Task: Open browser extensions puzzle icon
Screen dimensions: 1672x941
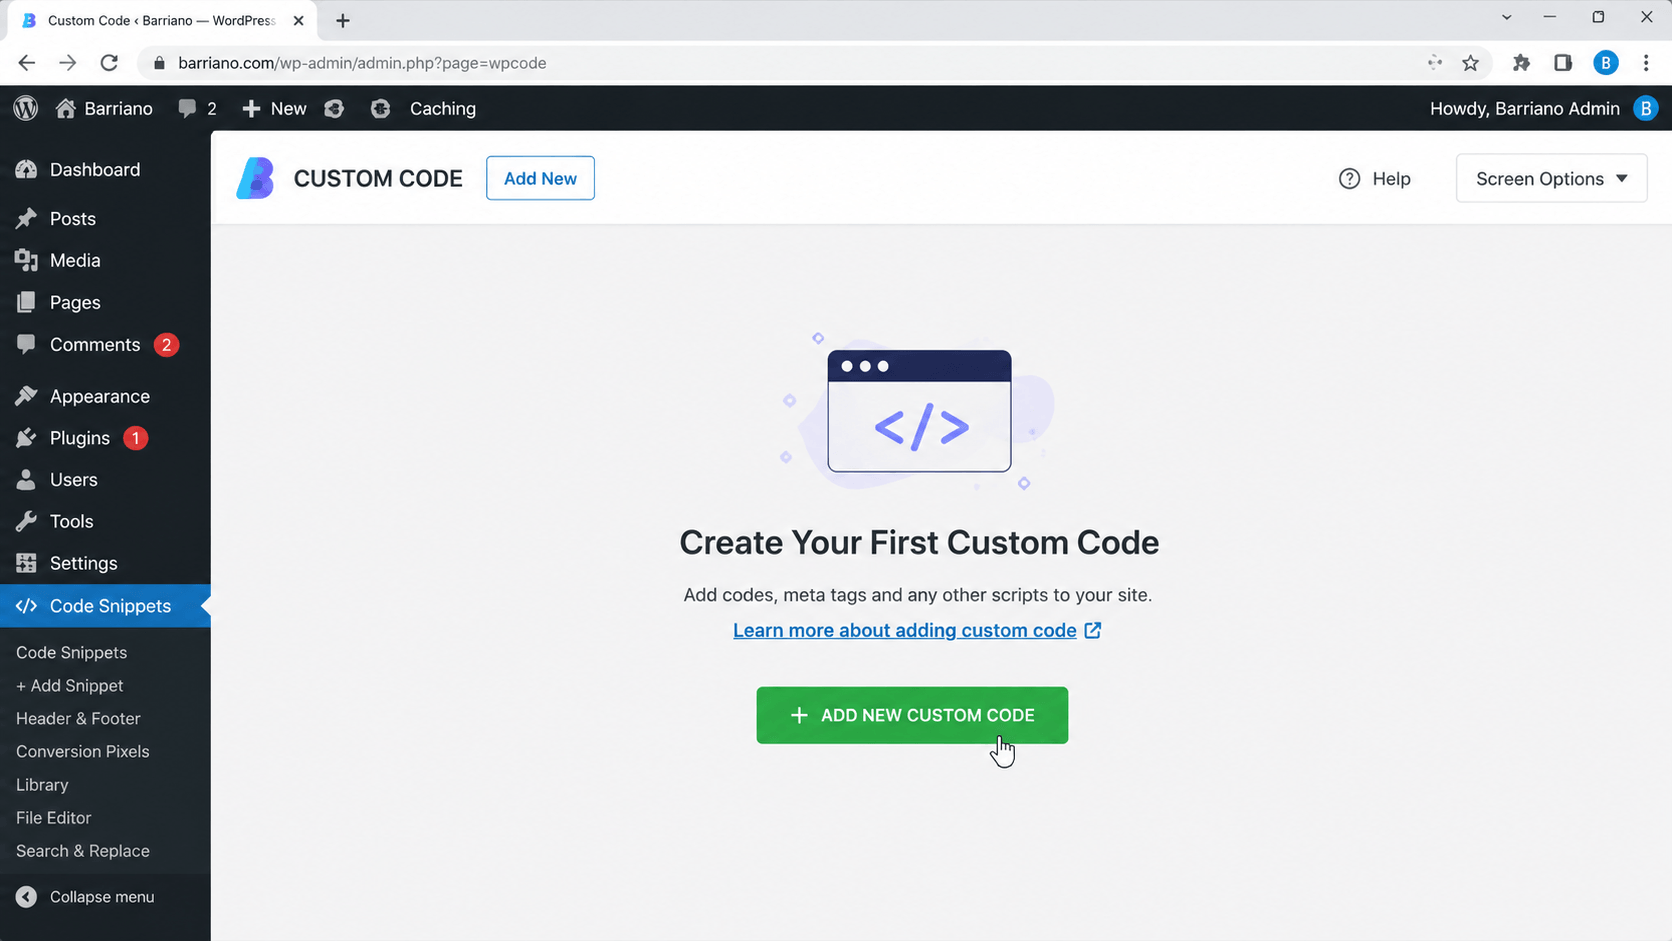Action: coord(1521,63)
